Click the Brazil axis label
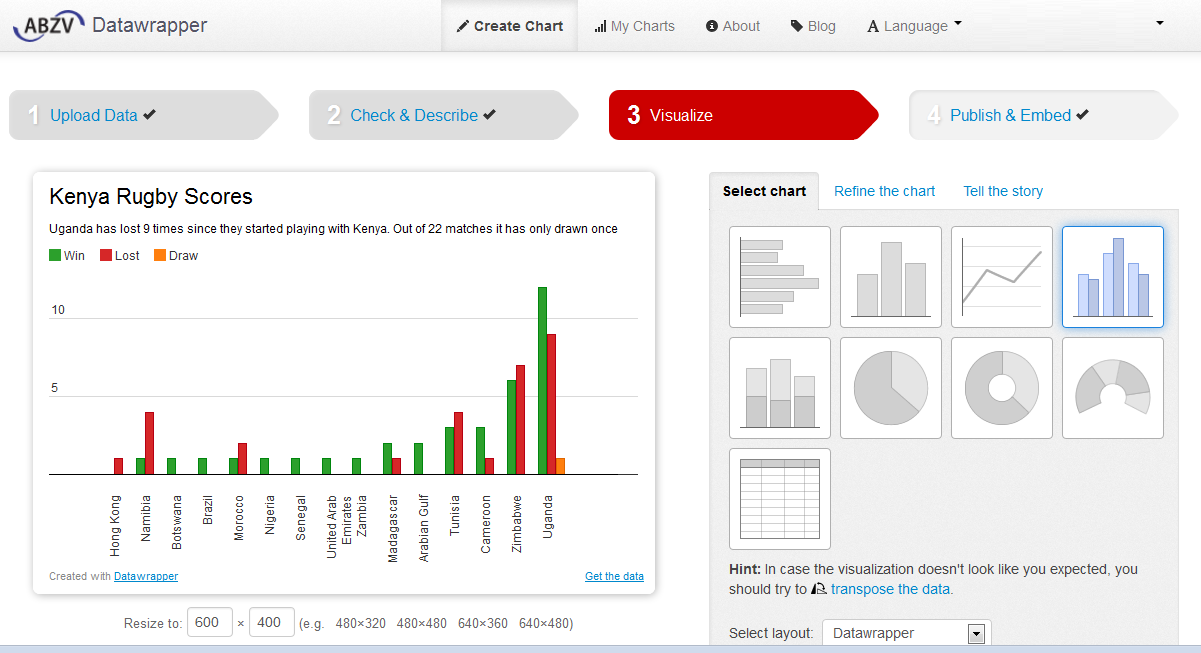The height and width of the screenshot is (653, 1201). point(208,510)
